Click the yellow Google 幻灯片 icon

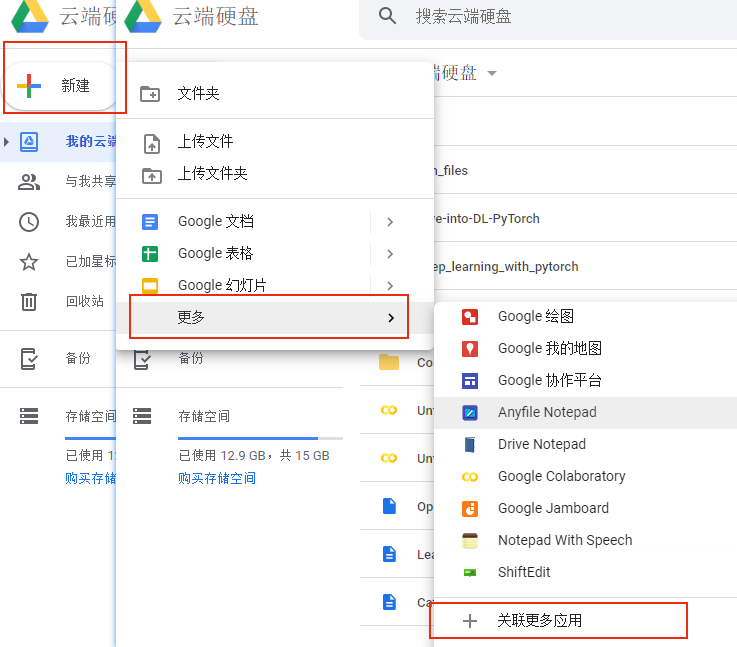pyautogui.click(x=150, y=285)
